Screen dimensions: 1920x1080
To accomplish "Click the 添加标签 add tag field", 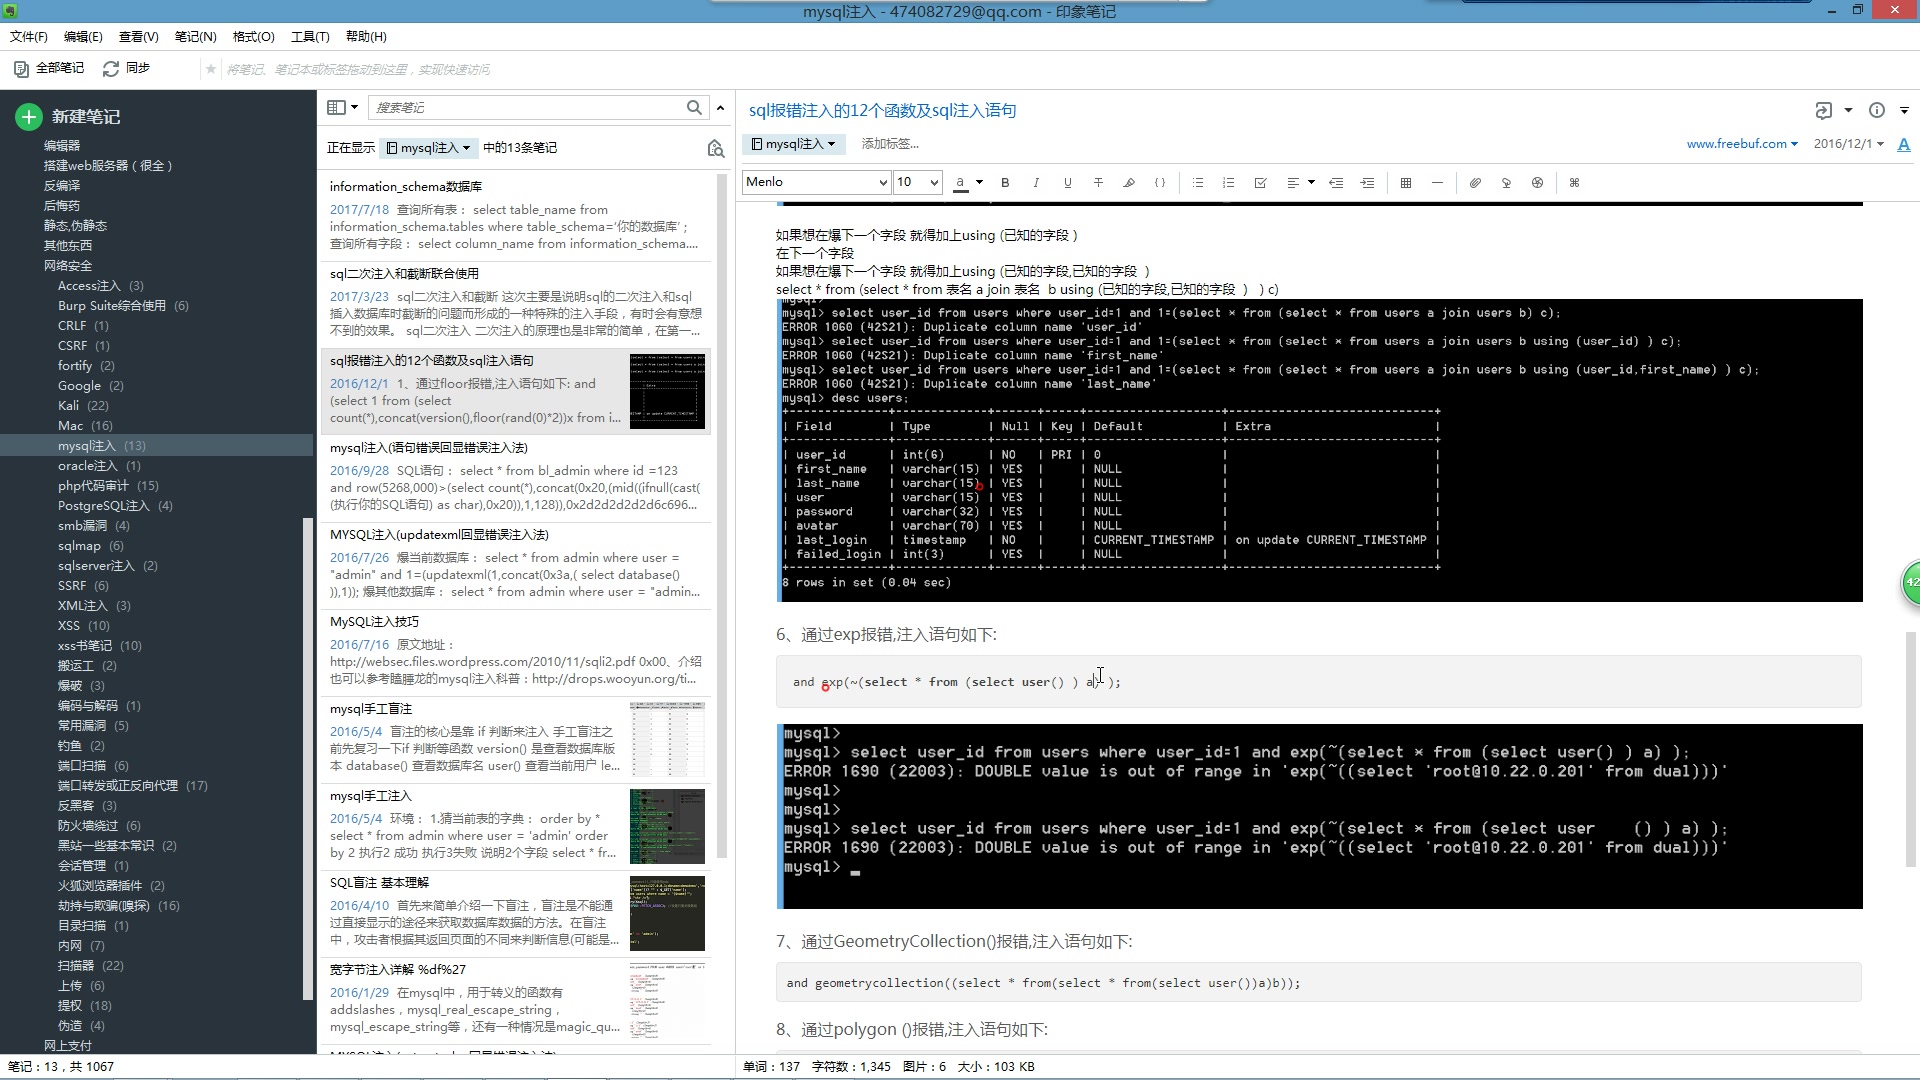I will 890,144.
